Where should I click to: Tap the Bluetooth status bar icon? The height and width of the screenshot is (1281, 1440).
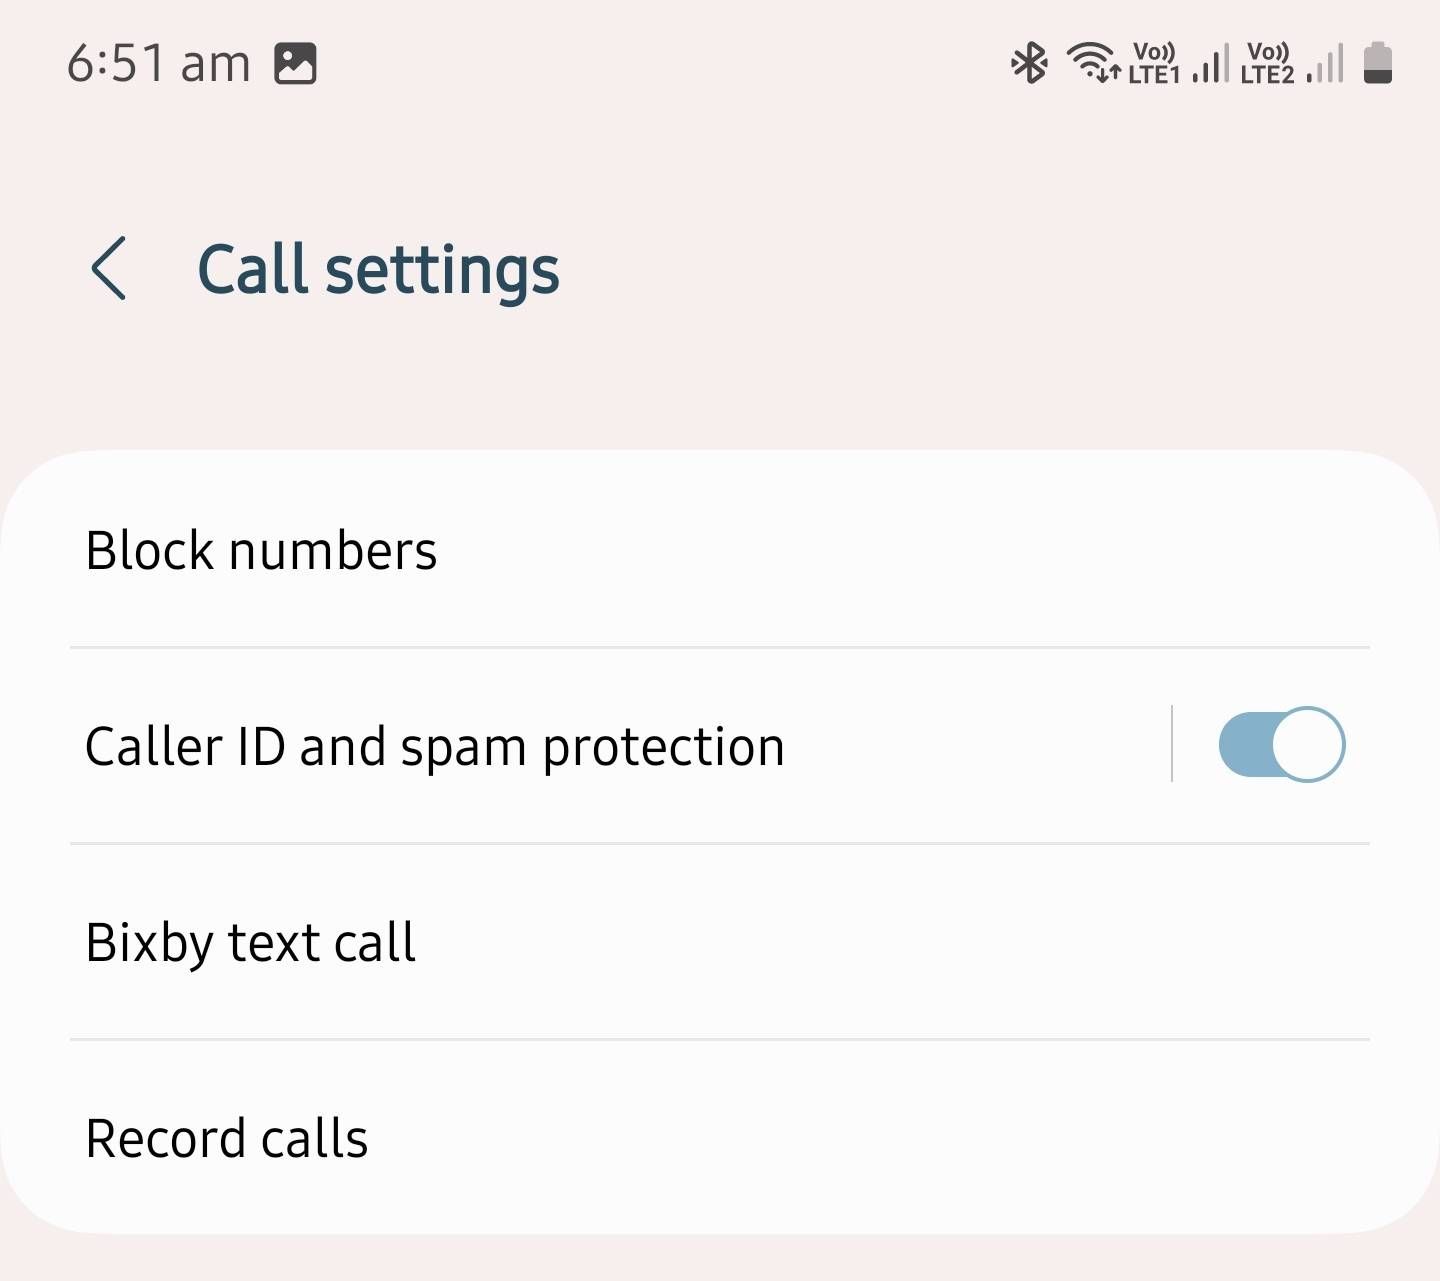(1027, 63)
